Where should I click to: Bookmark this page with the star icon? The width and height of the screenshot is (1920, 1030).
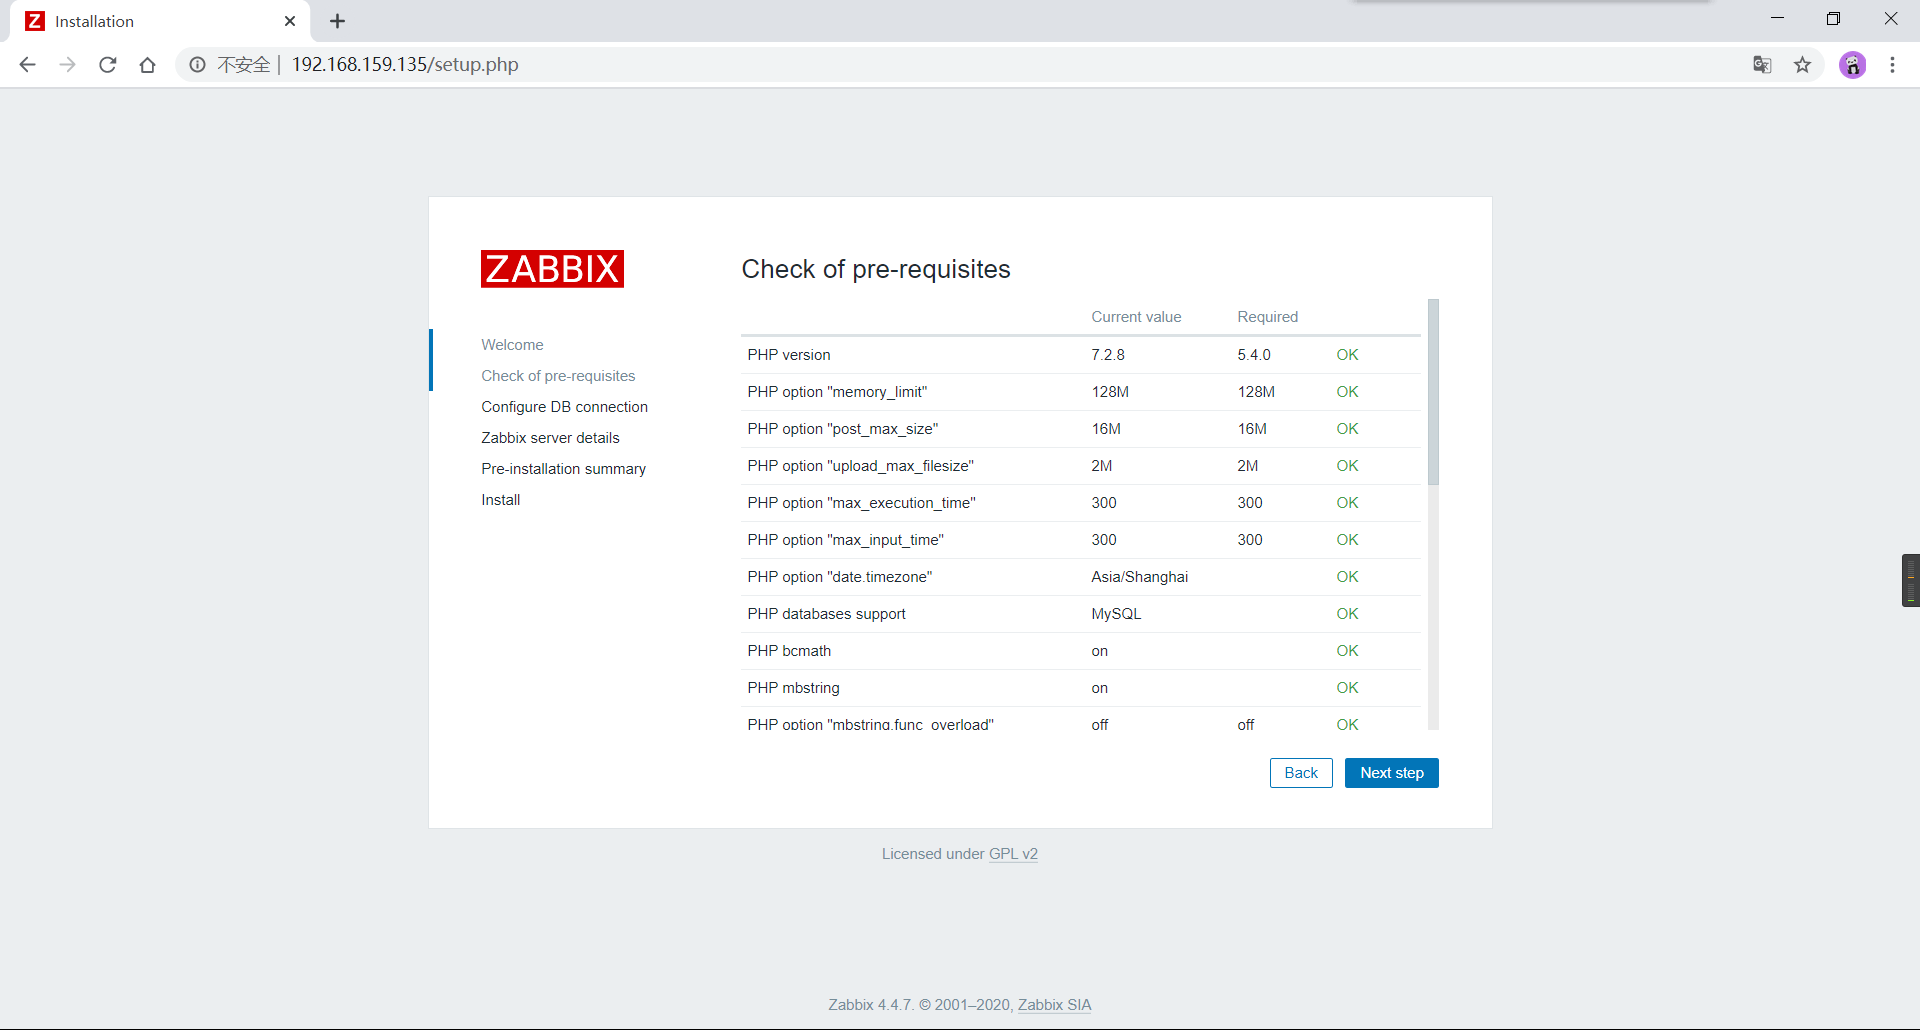point(1802,65)
